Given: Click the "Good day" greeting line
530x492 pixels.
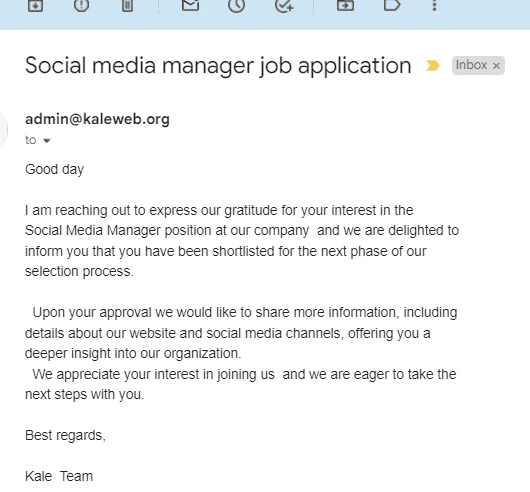Looking at the screenshot, I should 54,169.
